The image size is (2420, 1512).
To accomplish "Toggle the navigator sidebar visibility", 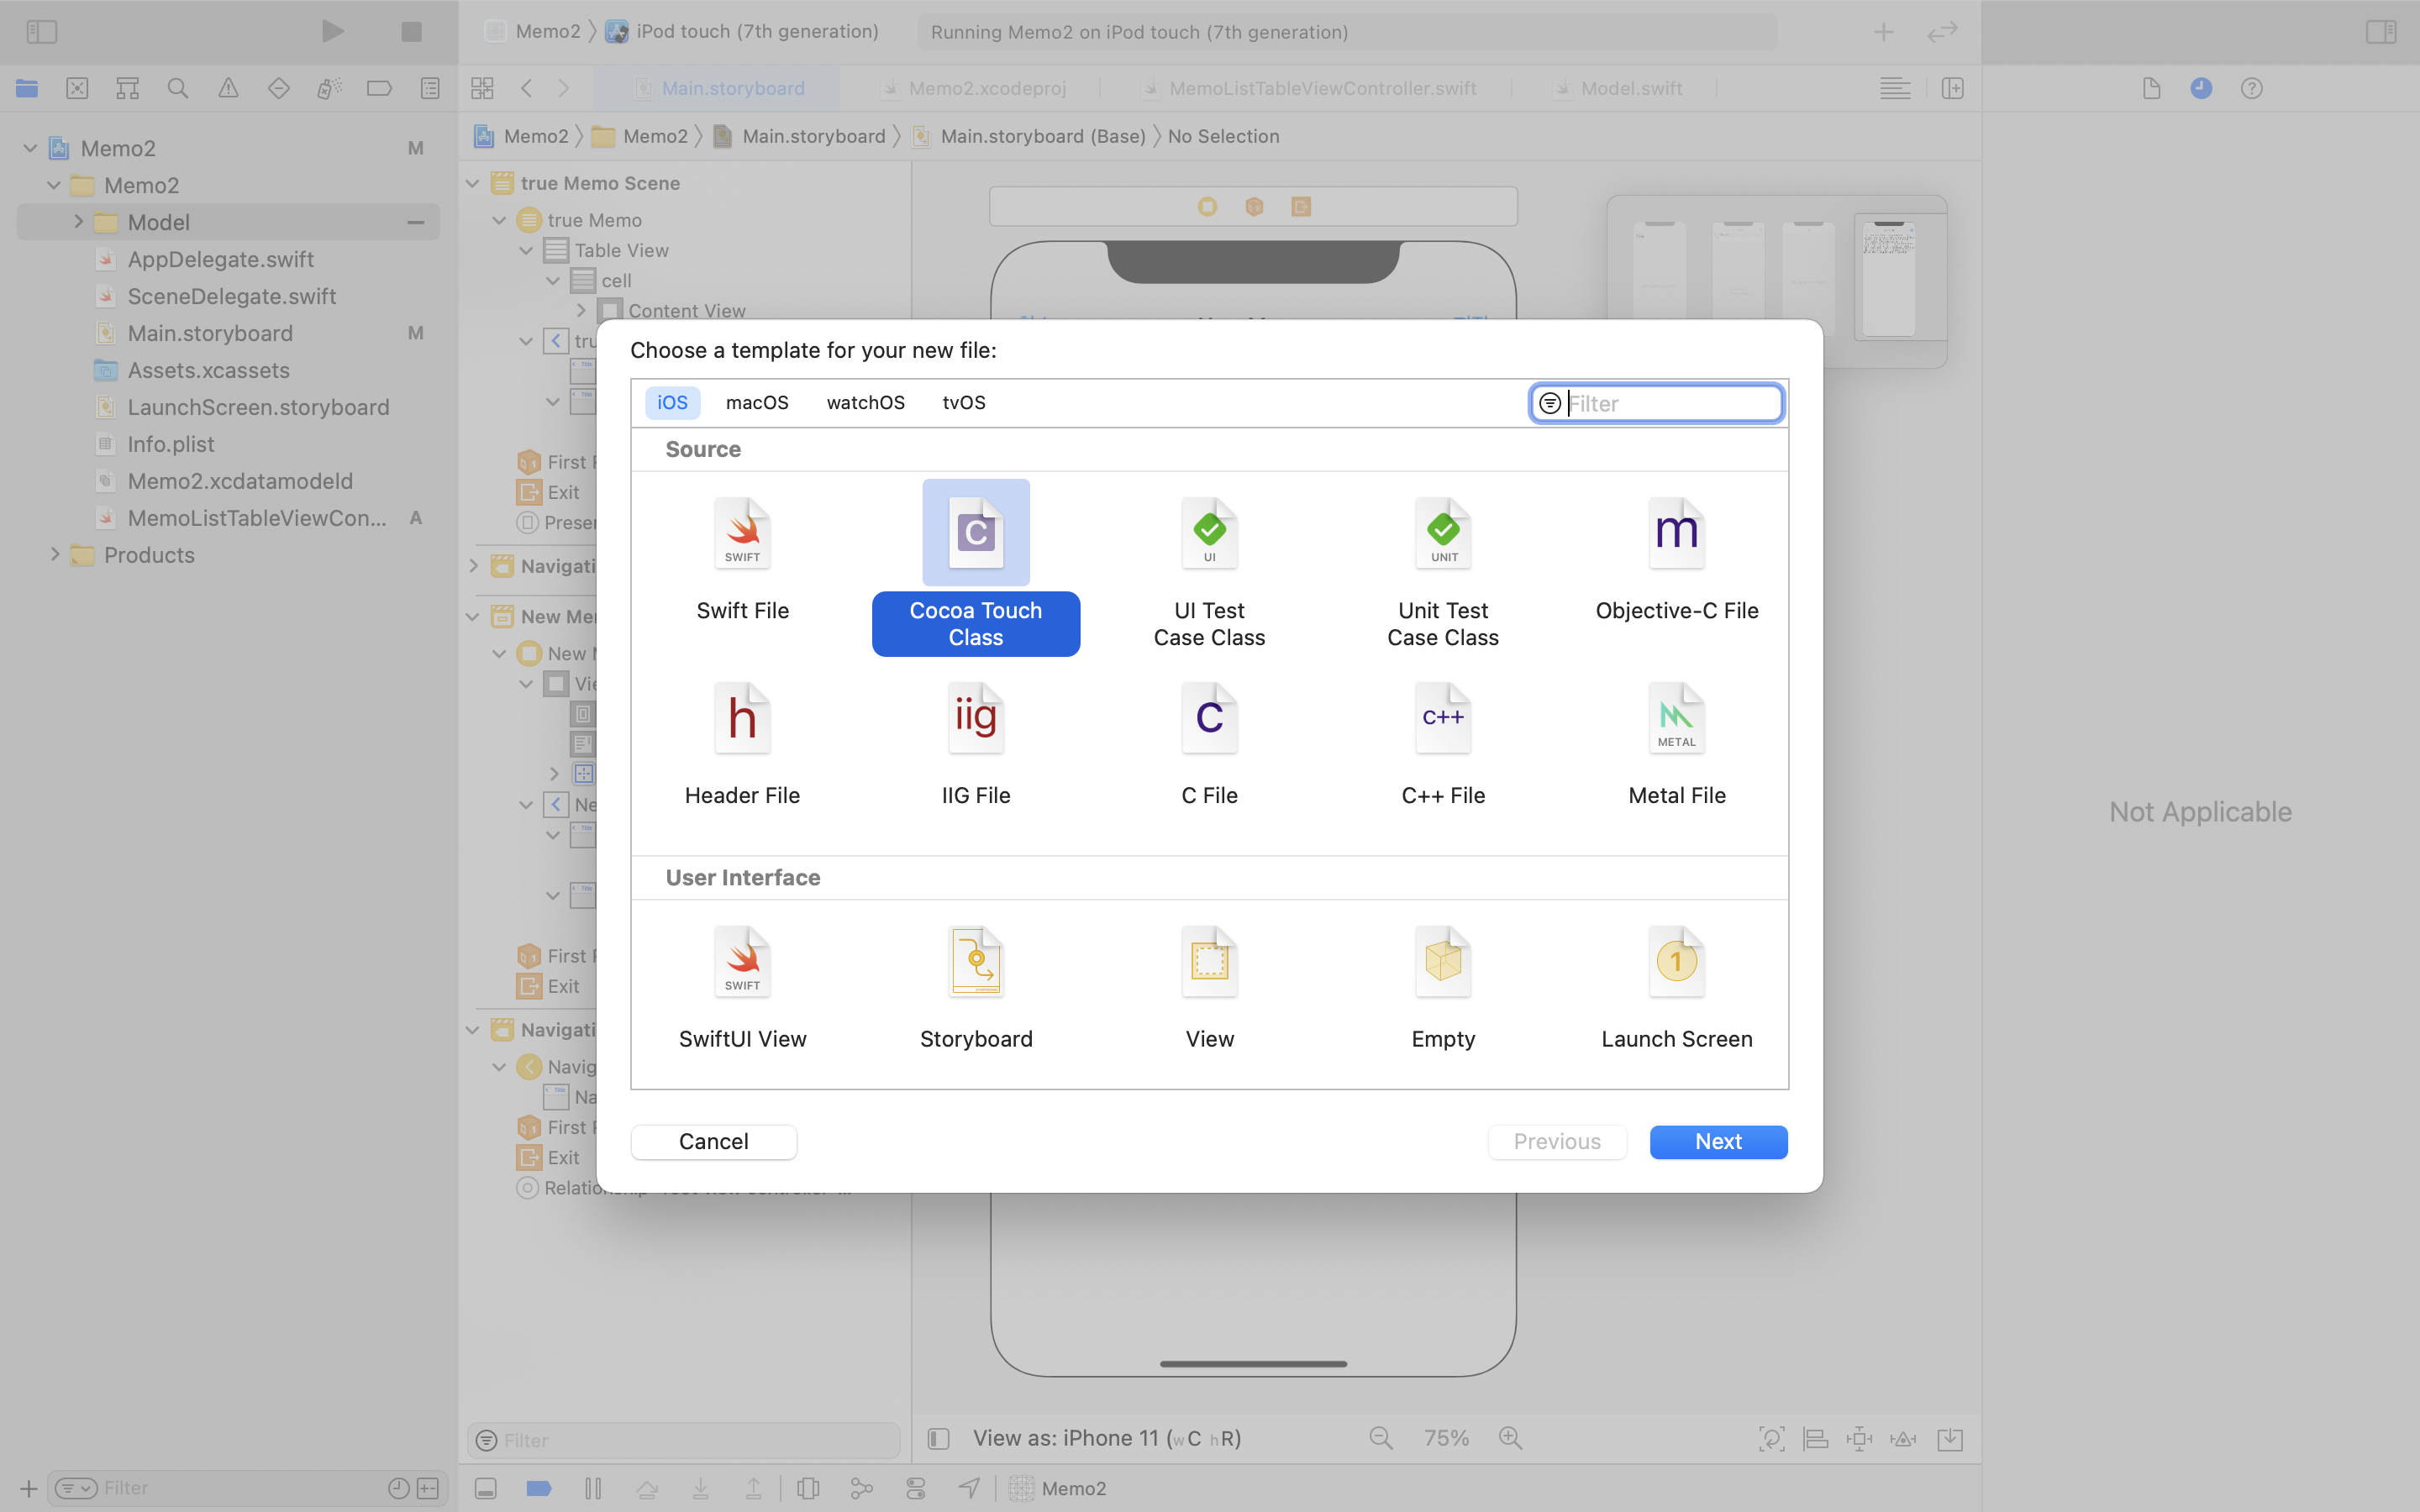I will (42, 32).
